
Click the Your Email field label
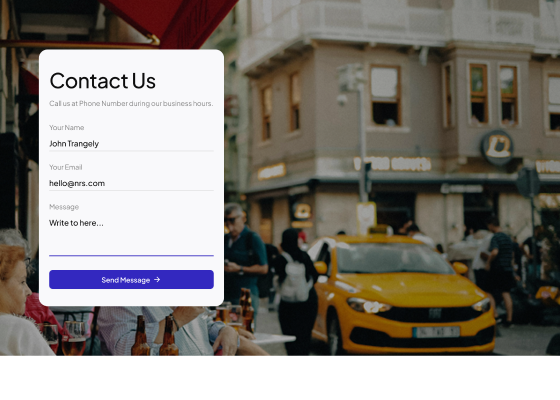(x=66, y=167)
